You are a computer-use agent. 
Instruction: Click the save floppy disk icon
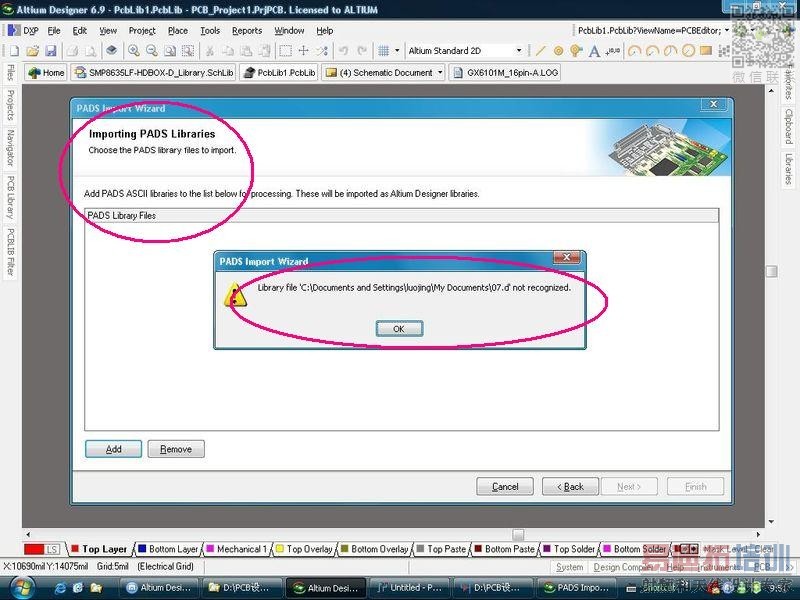(50, 51)
